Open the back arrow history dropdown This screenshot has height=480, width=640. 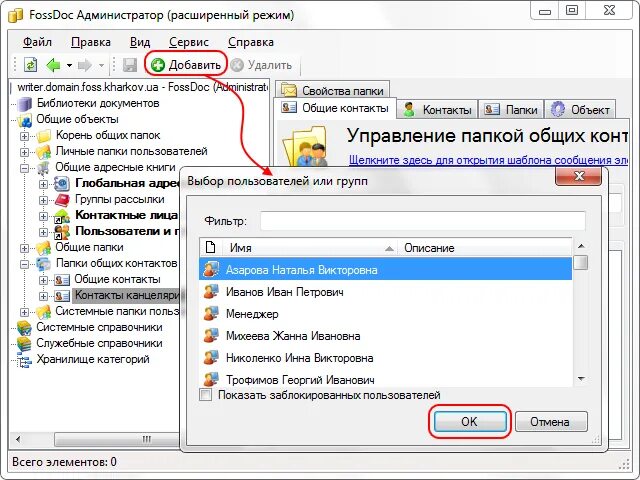pos(69,65)
